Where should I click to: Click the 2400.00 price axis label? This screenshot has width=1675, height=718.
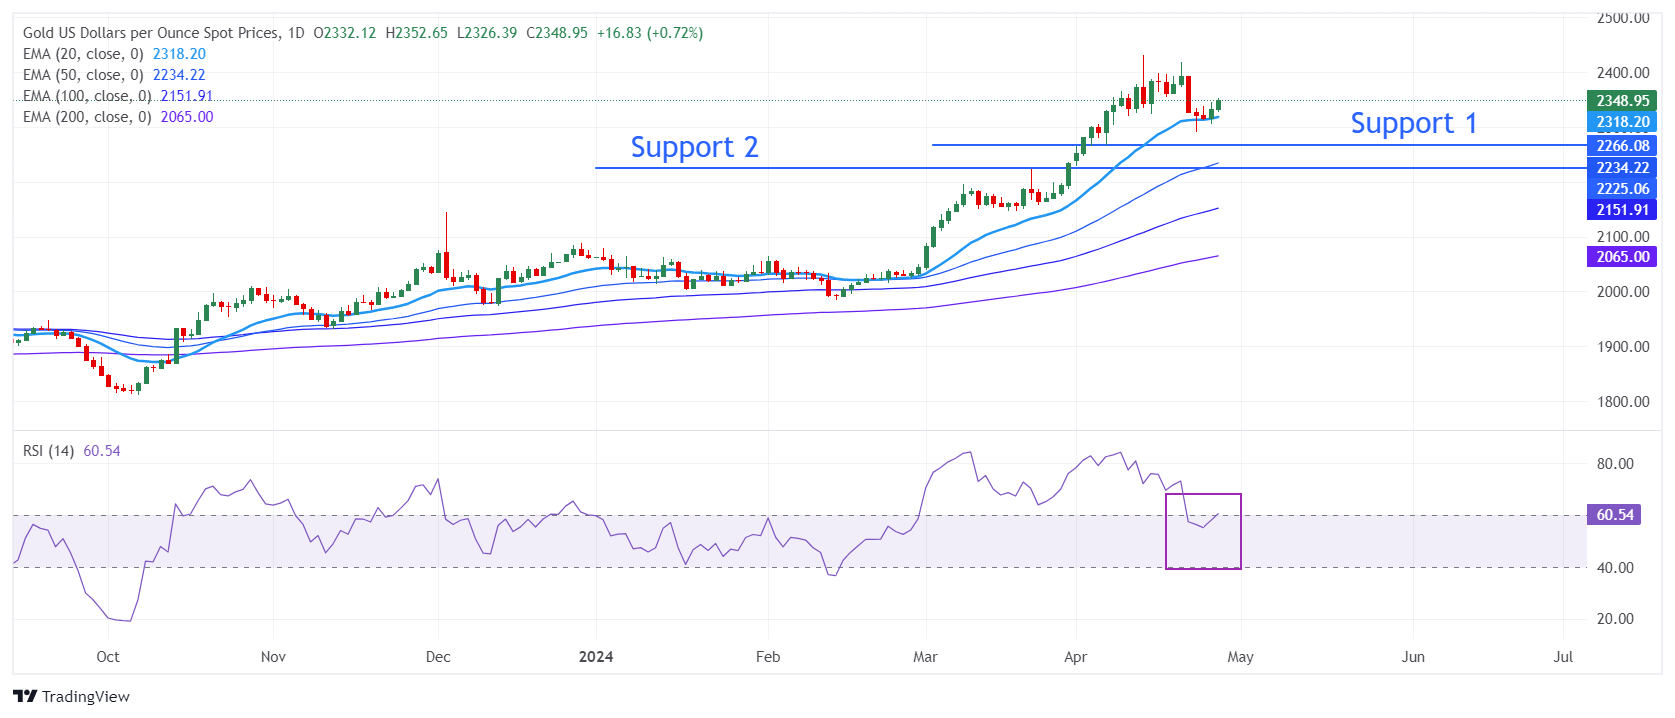pyautogui.click(x=1622, y=73)
